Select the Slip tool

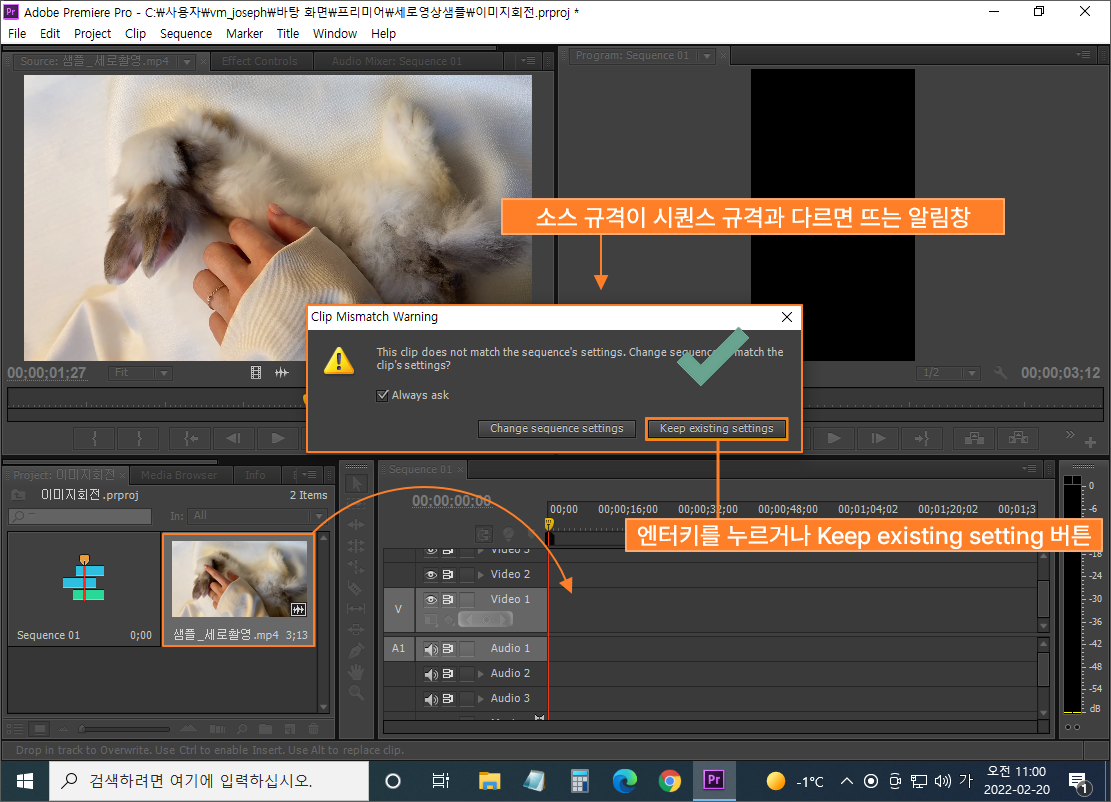coord(356,609)
